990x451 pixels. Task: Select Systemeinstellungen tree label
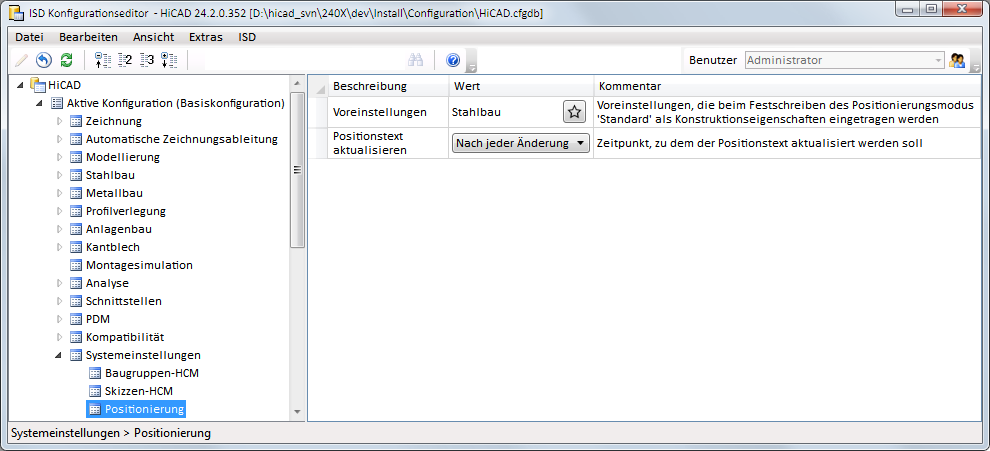coord(143,355)
